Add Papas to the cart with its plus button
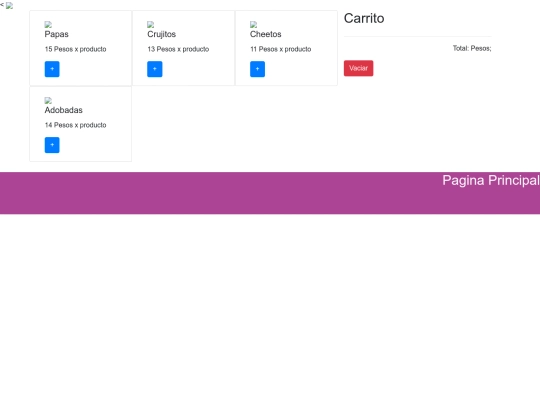 [x=52, y=69]
